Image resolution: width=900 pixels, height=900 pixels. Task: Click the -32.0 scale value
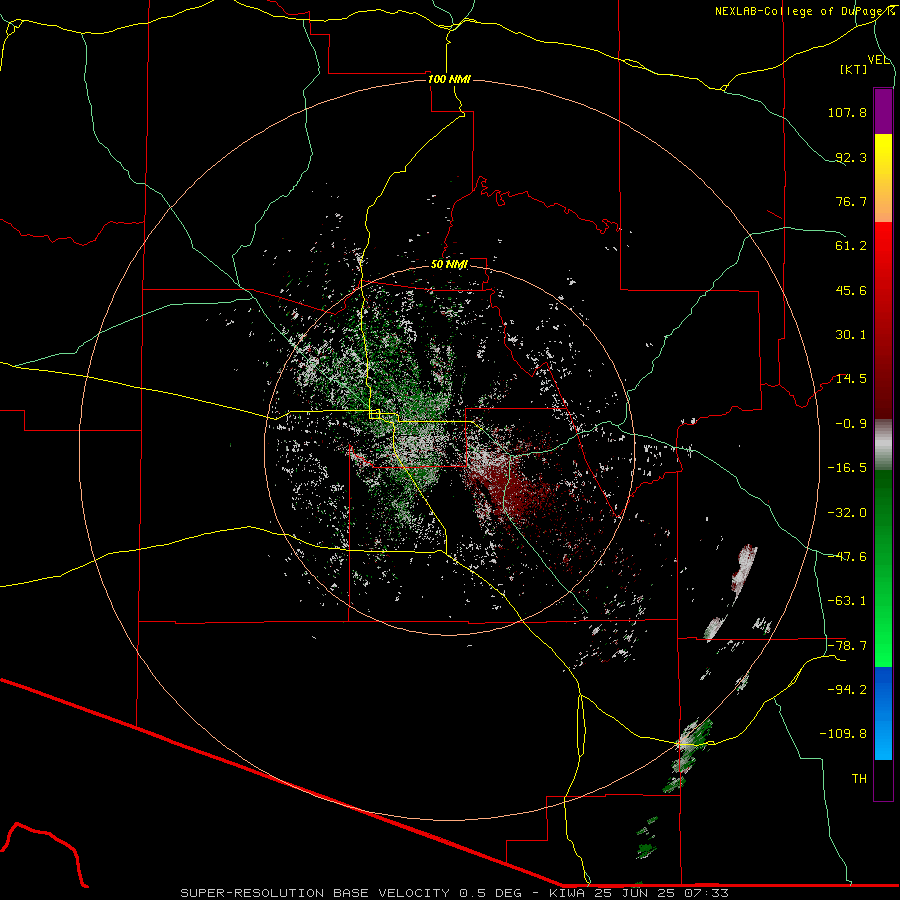point(847,513)
